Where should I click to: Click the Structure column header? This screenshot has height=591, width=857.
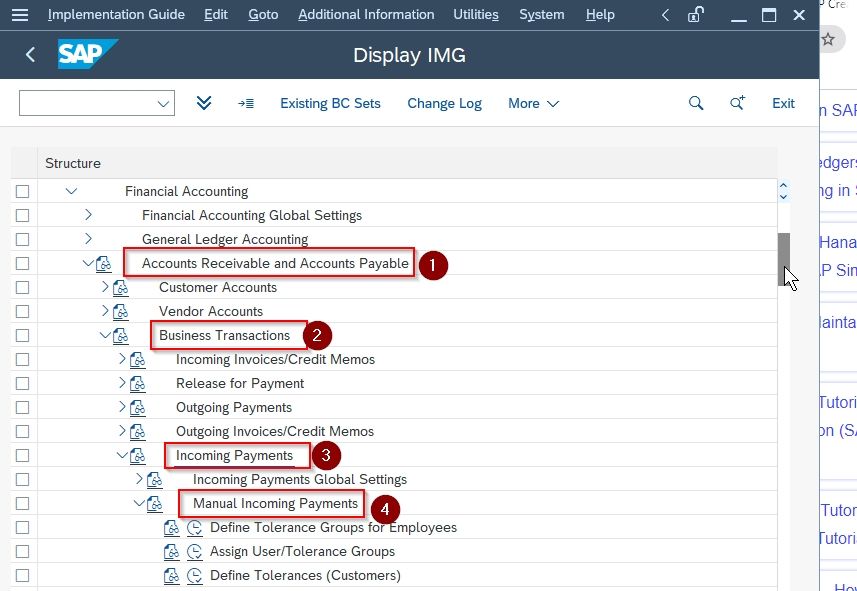(407, 163)
